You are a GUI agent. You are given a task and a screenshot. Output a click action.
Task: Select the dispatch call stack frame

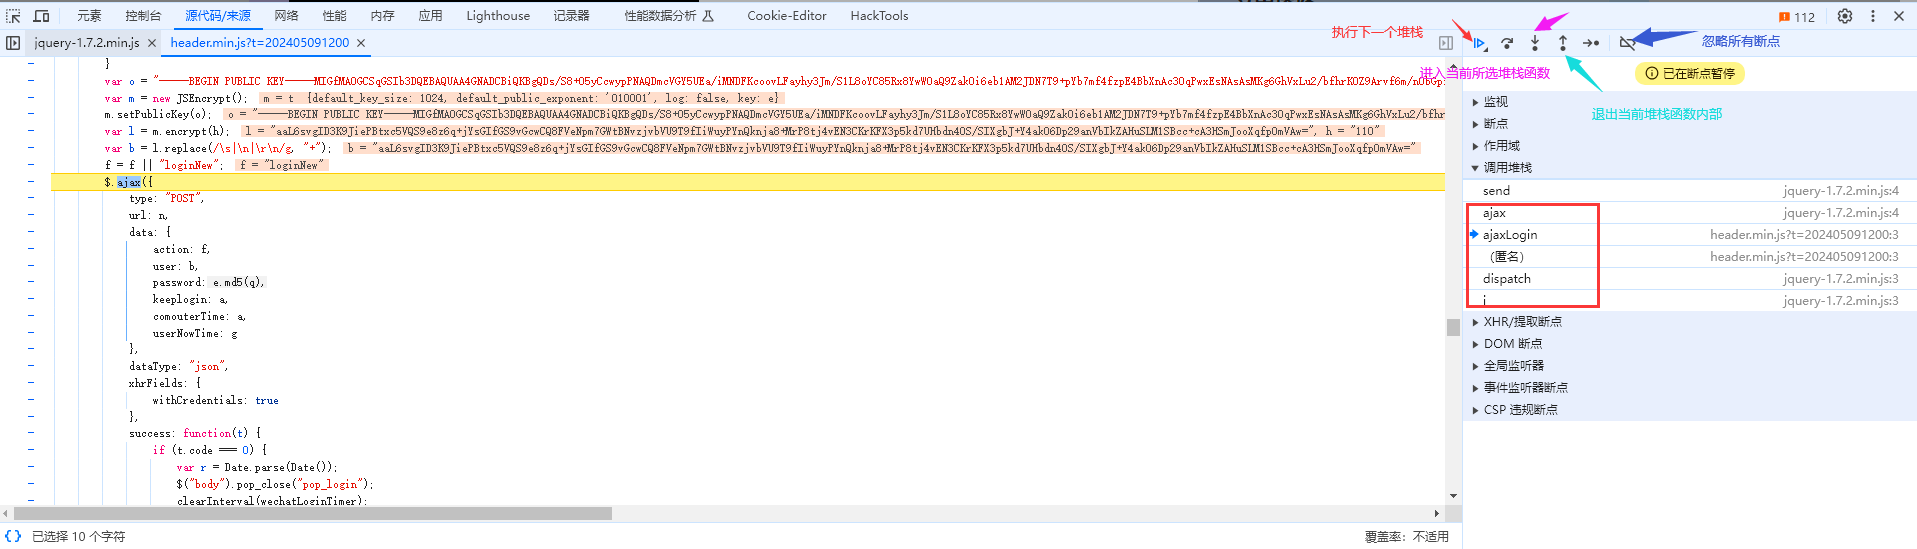pyautogui.click(x=1507, y=279)
